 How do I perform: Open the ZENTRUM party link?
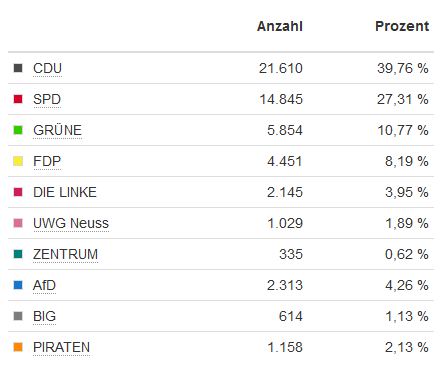pyautogui.click(x=65, y=255)
